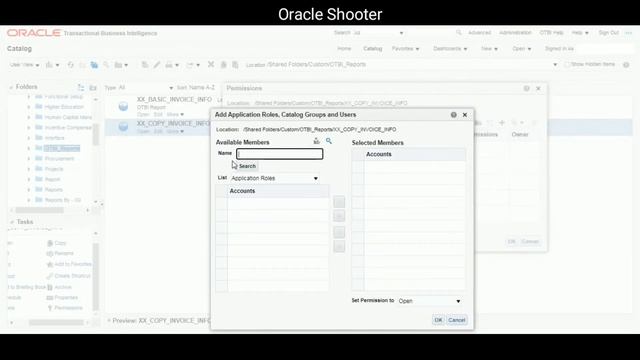Click the OTBI Help link
Screen dimensions: 640x360
[x=551, y=33]
